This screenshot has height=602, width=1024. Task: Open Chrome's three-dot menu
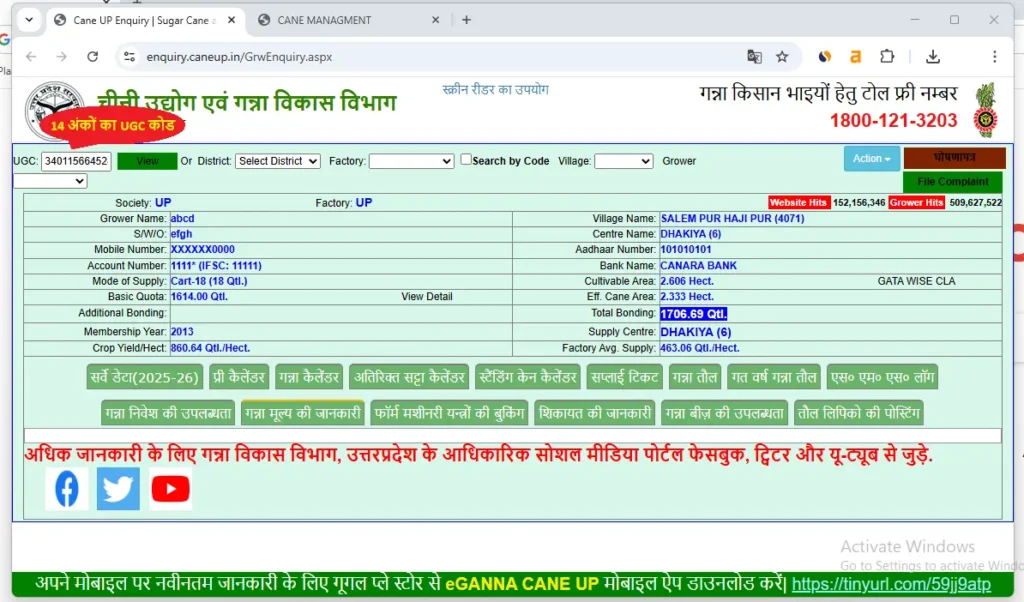click(x=995, y=57)
